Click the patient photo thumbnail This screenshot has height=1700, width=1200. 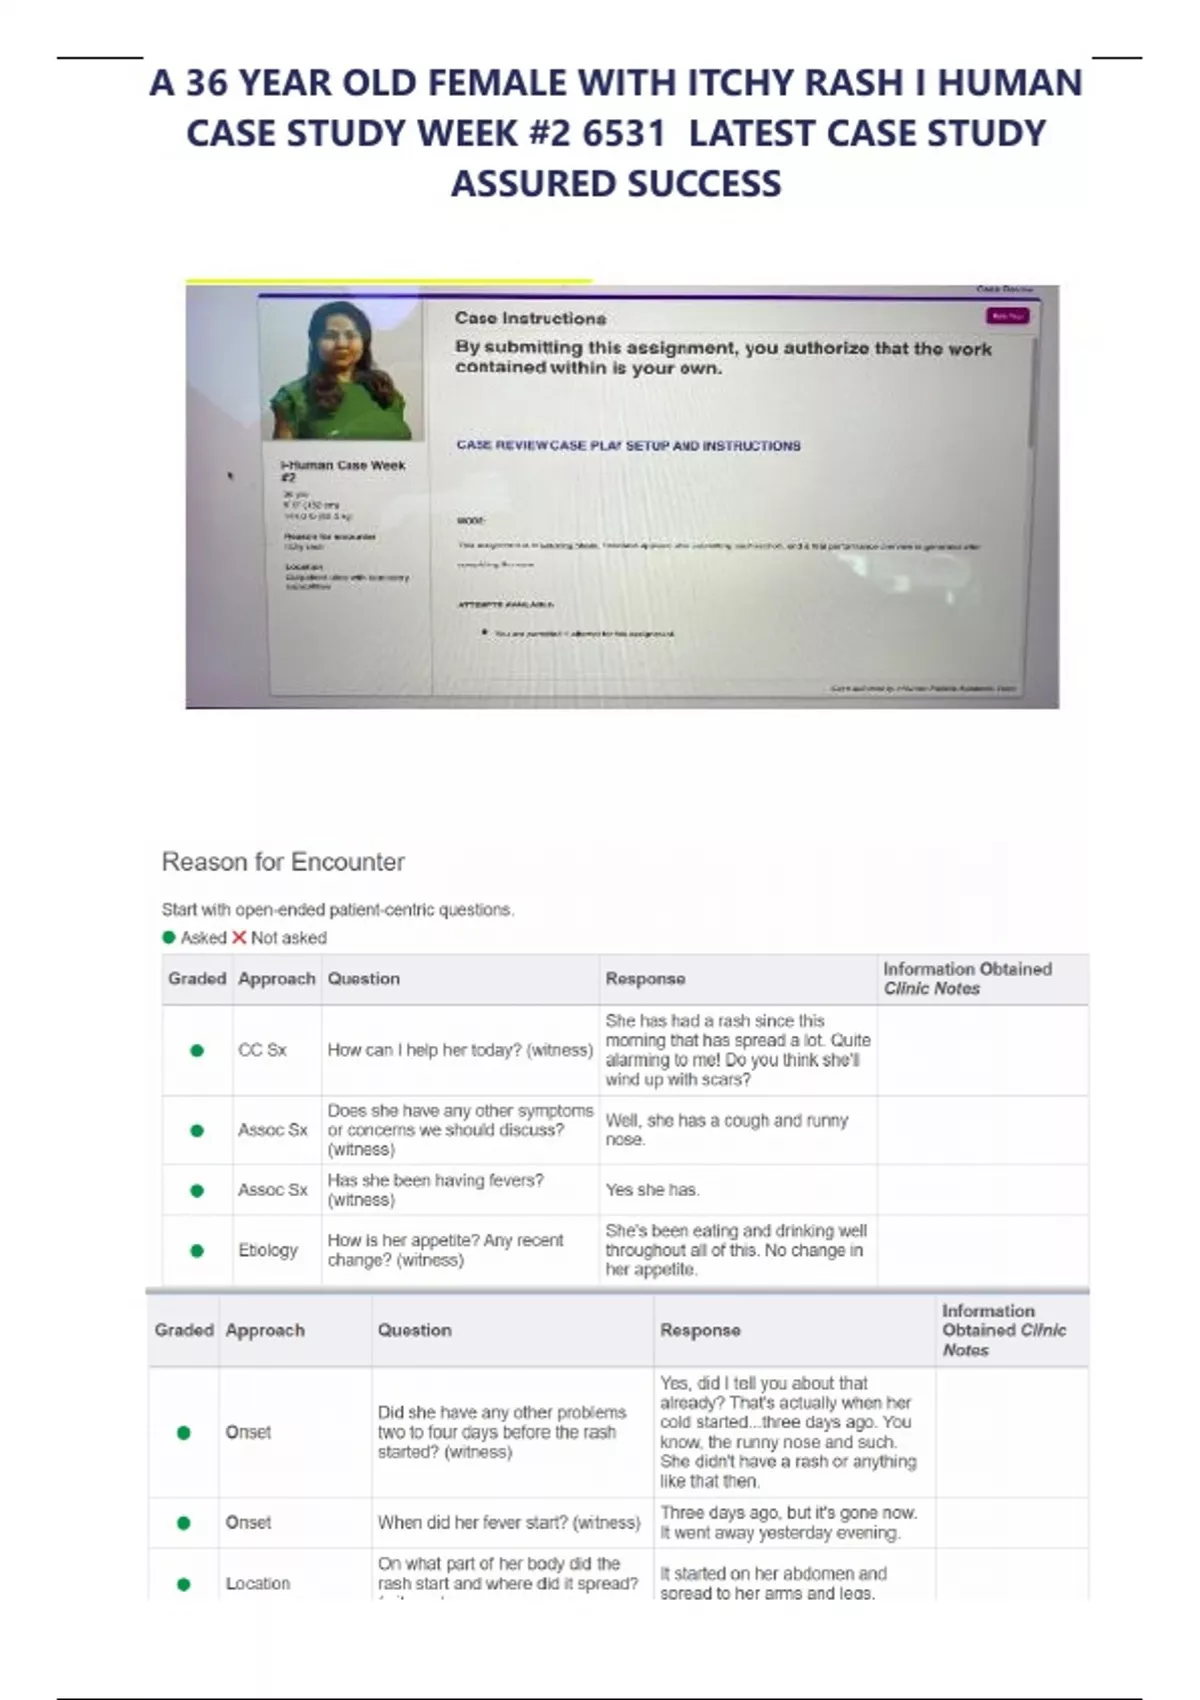342,370
